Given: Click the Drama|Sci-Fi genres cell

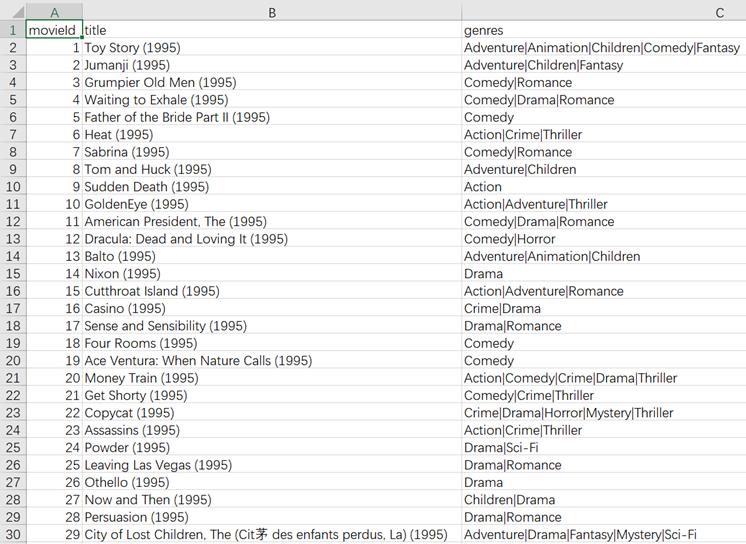Looking at the screenshot, I should coord(604,447).
